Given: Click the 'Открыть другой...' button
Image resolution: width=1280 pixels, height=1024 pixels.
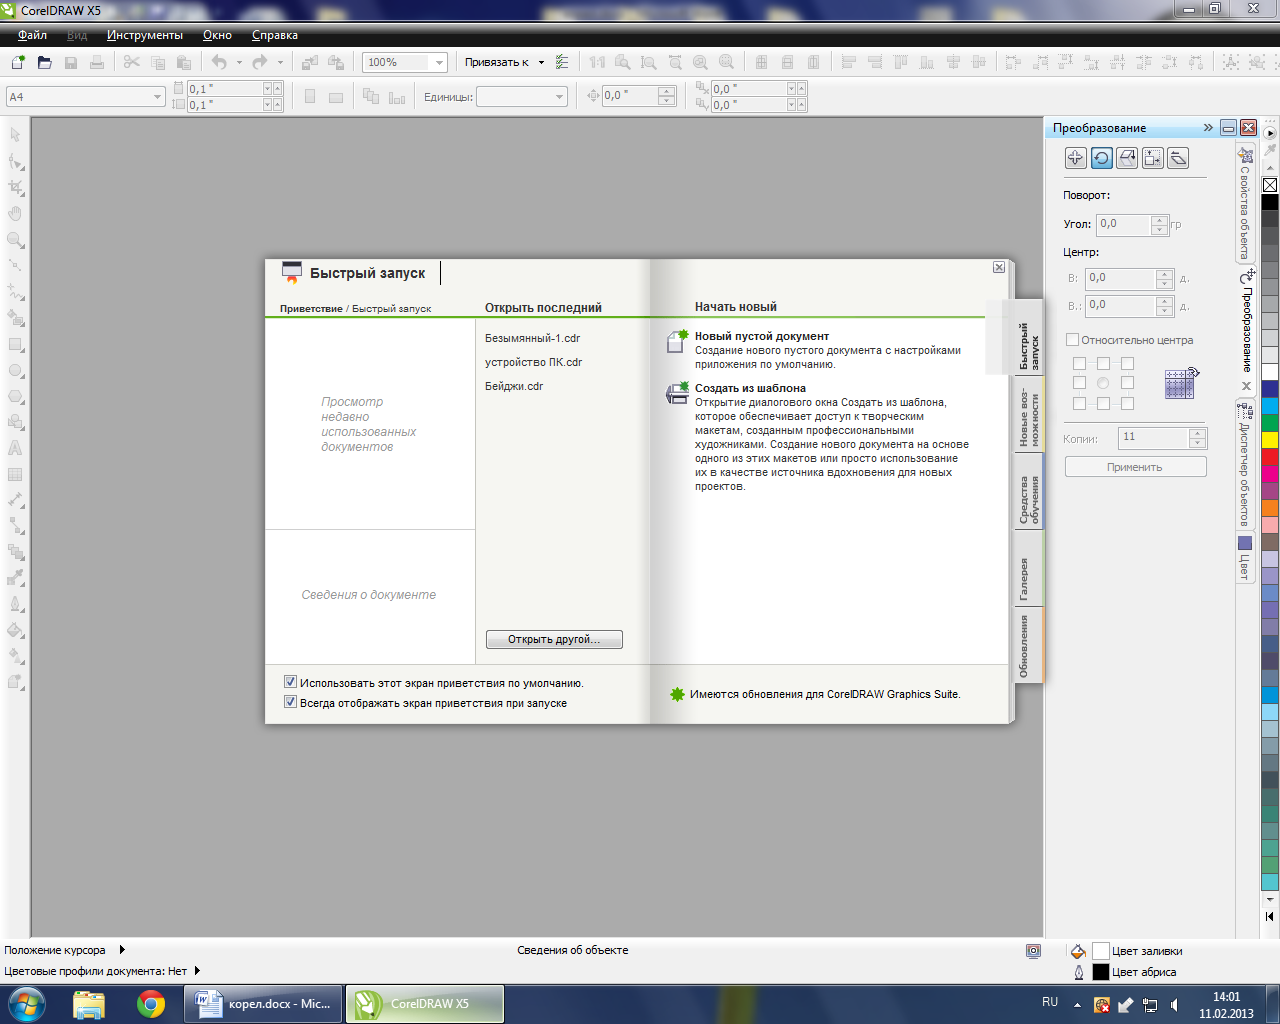Looking at the screenshot, I should tap(554, 639).
